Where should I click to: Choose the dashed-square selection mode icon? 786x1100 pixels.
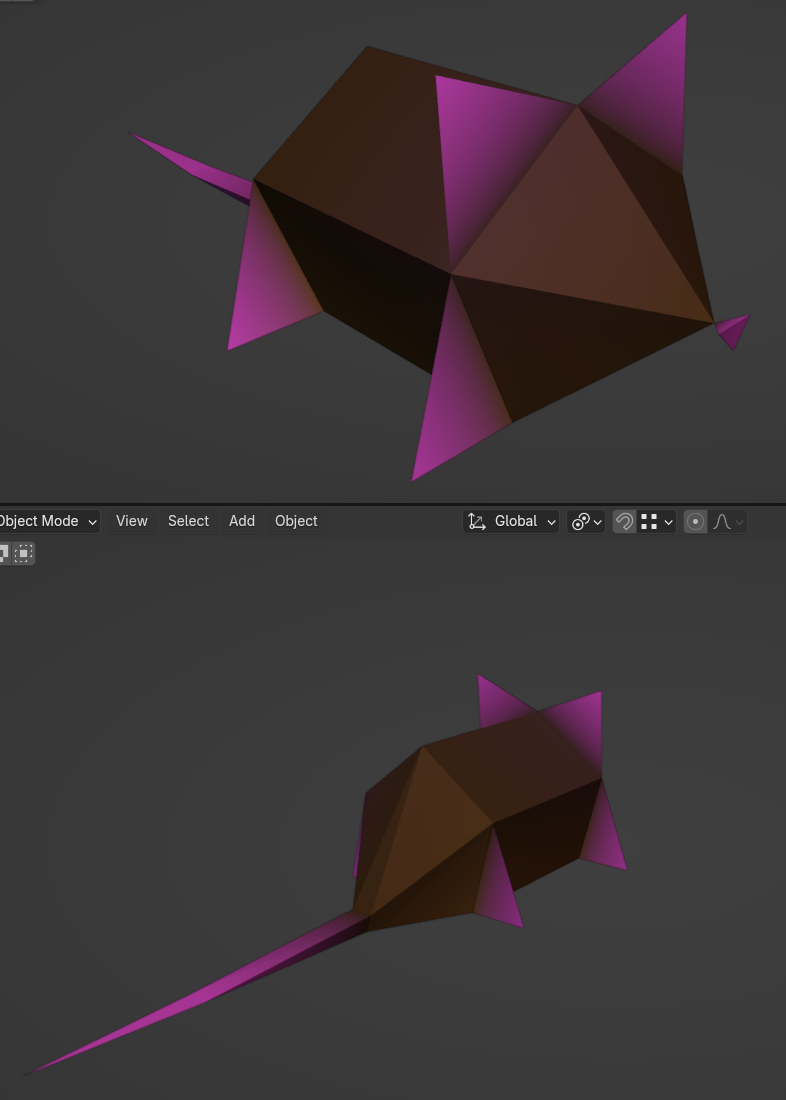click(x=24, y=552)
